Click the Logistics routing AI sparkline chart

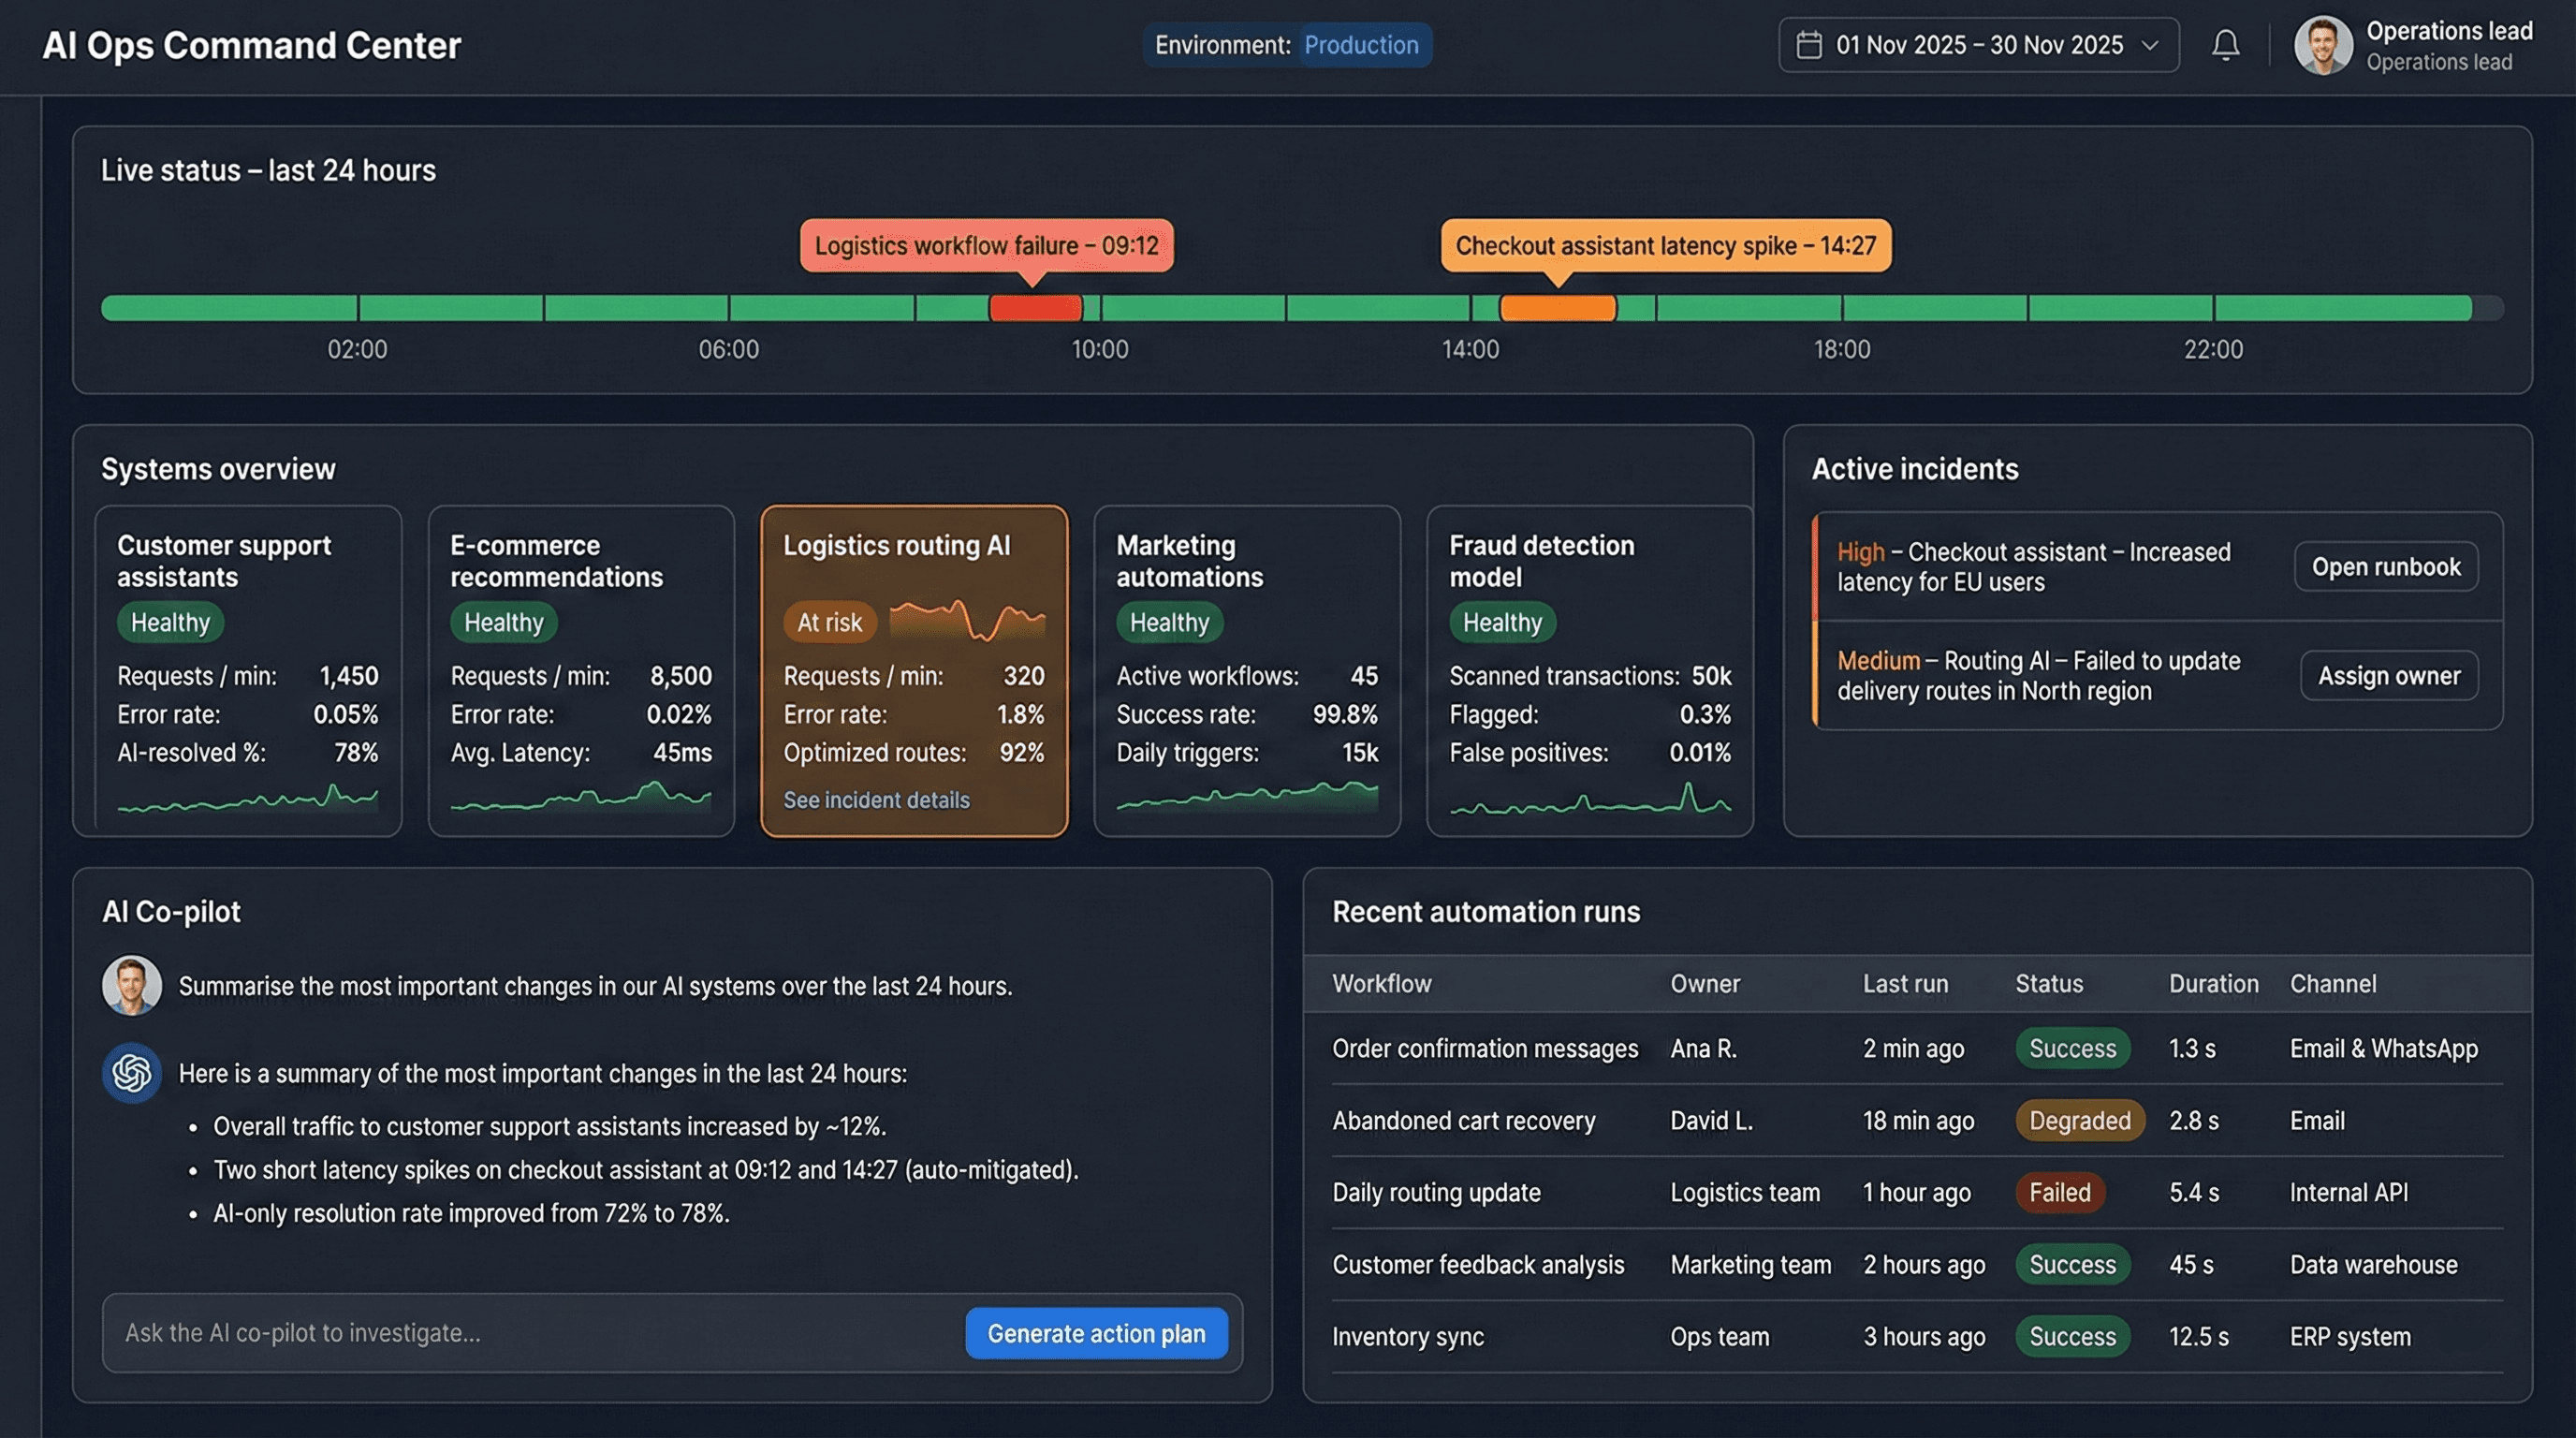click(967, 620)
